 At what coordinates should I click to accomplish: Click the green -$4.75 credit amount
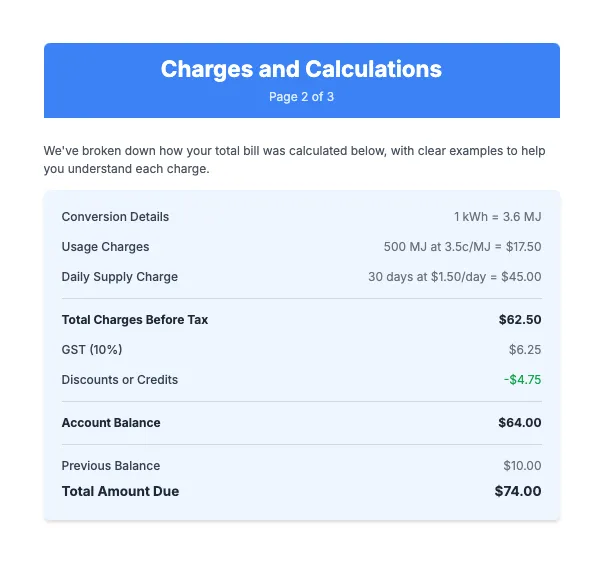click(522, 380)
